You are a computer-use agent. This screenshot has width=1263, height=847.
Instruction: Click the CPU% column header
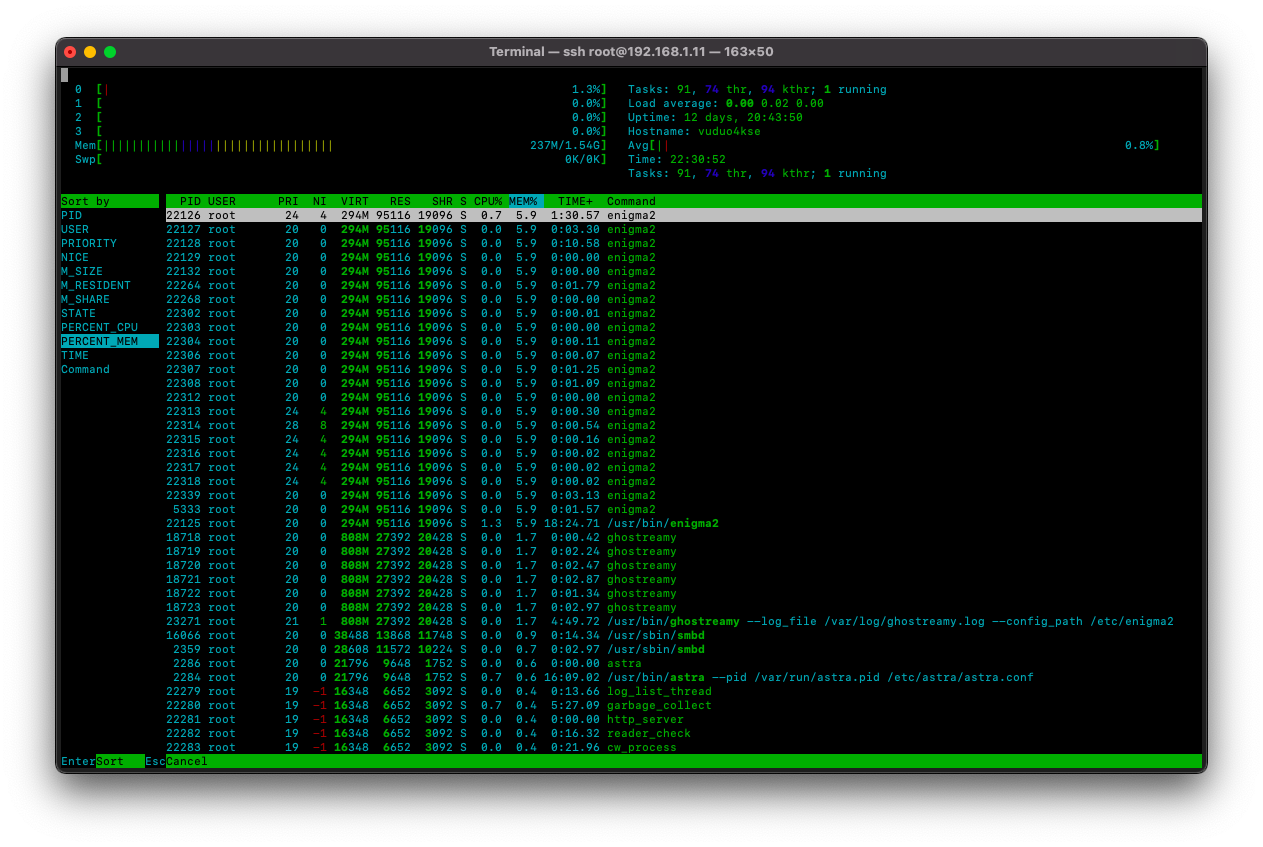[x=488, y=201]
